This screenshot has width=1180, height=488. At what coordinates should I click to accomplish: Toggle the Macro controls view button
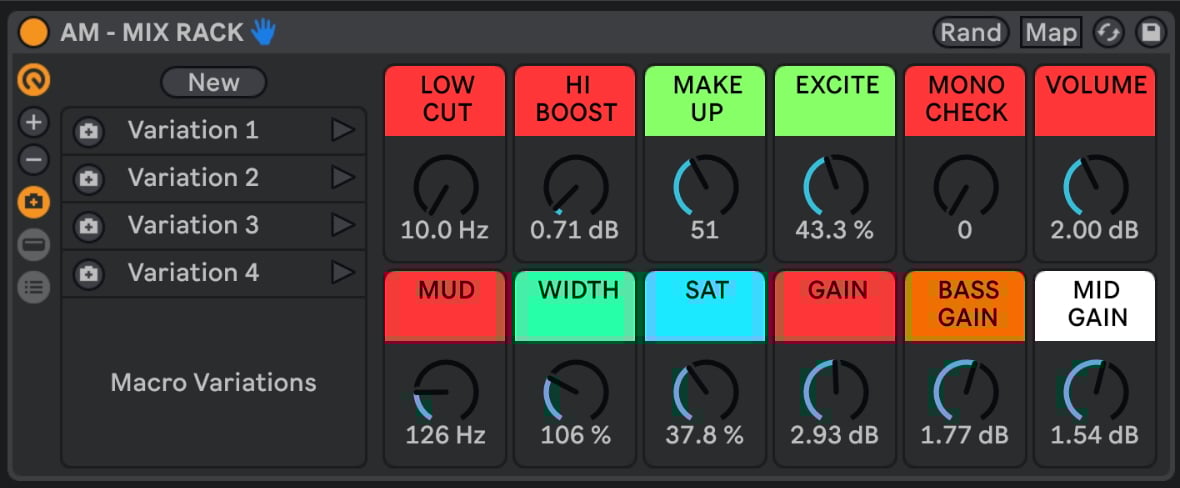[33, 80]
